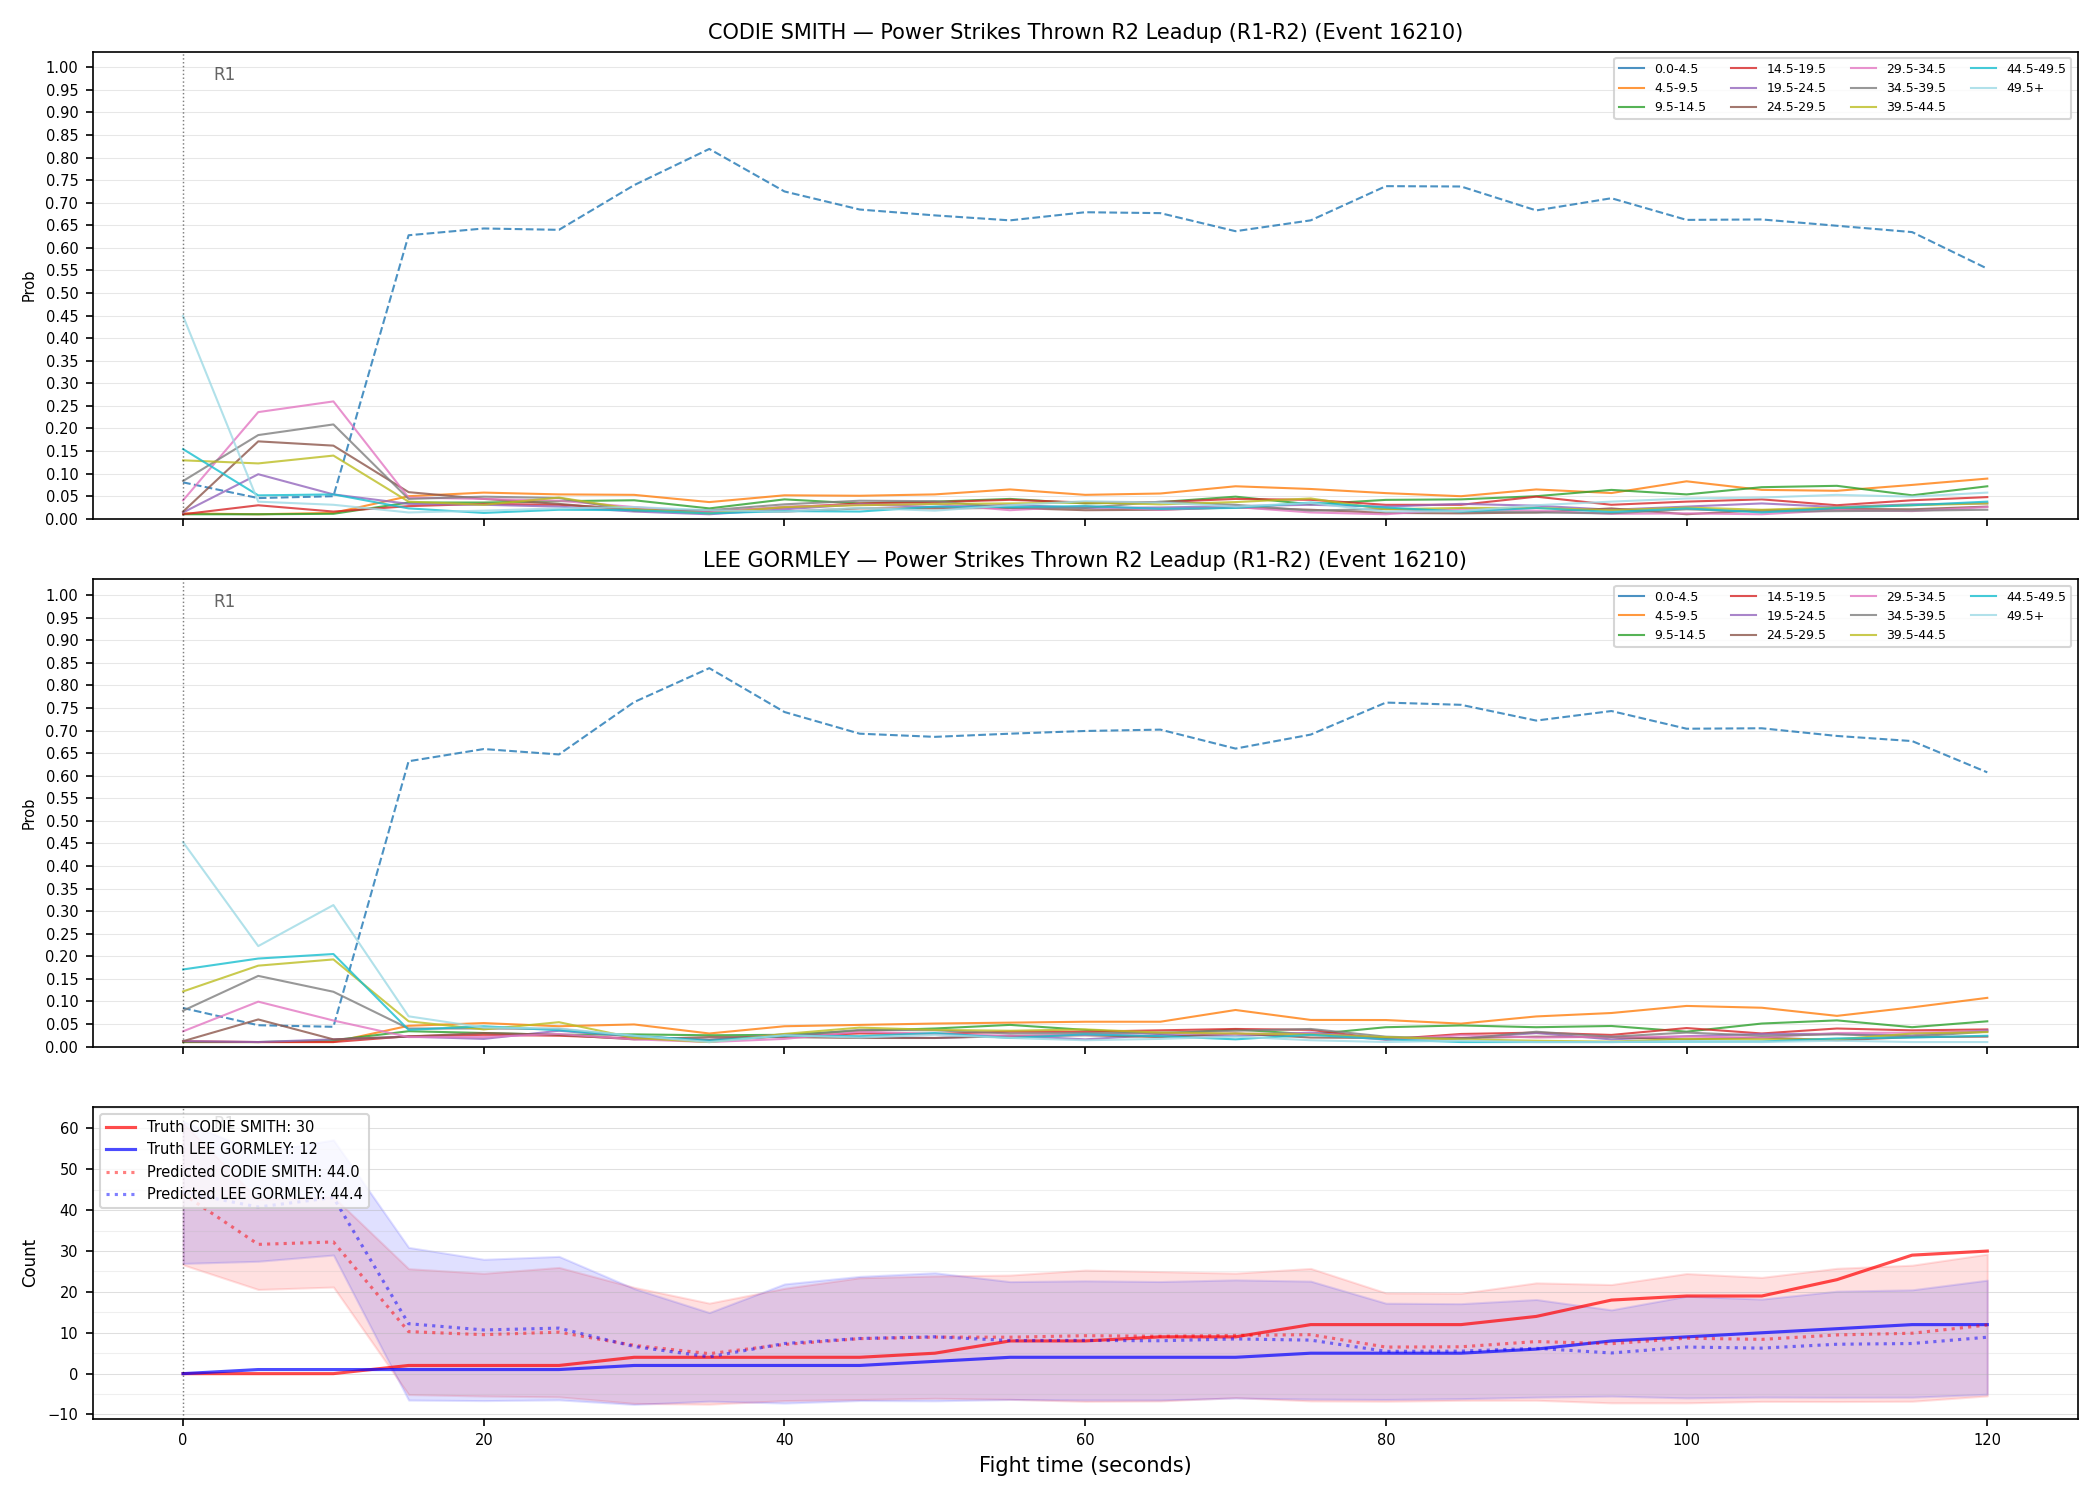Image resolution: width=2100 pixels, height=1500 pixels.
Task: Click "0.0-4.5" in the Codie Smith legend
Action: (x=1676, y=69)
